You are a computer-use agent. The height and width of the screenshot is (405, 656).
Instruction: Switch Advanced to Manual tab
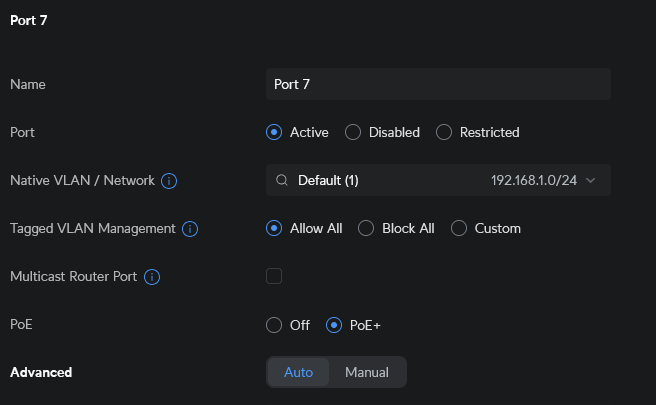click(367, 372)
